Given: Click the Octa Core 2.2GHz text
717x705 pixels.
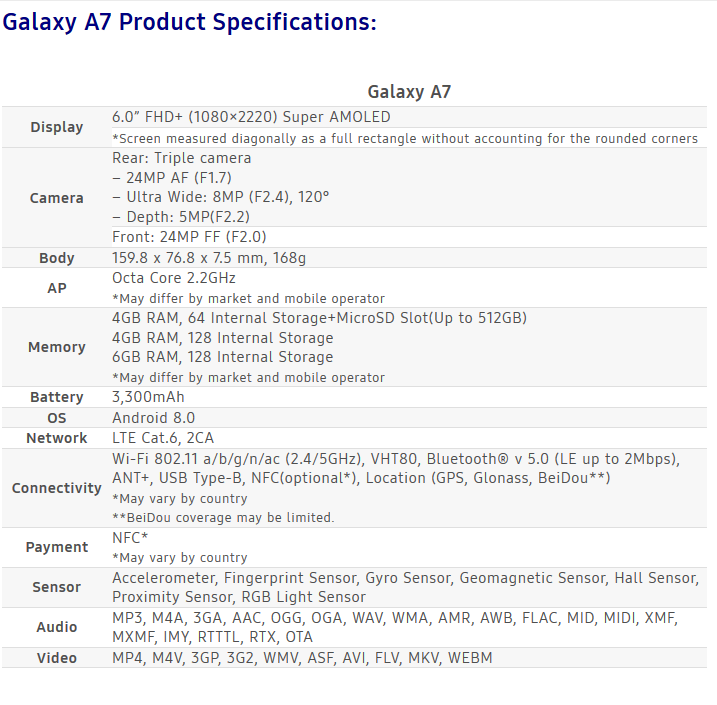Looking at the screenshot, I should (174, 278).
